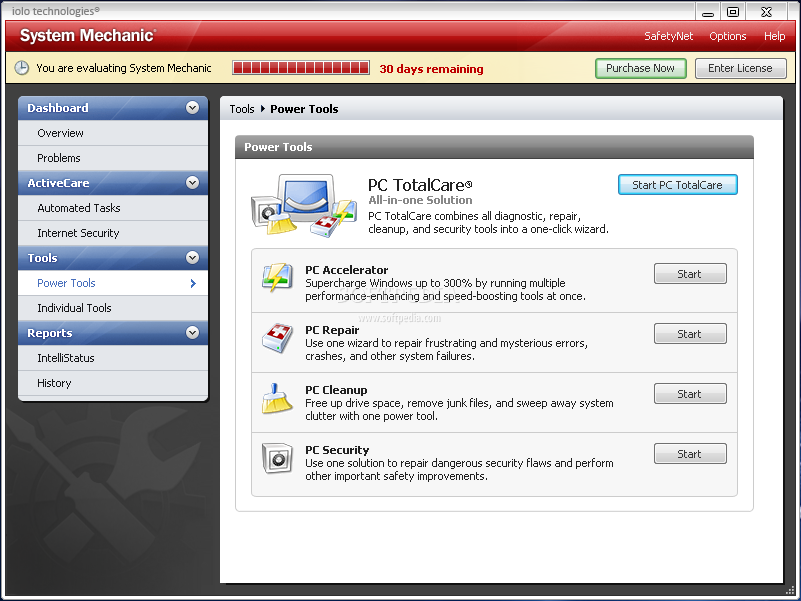Click the Enter License button

[740, 68]
